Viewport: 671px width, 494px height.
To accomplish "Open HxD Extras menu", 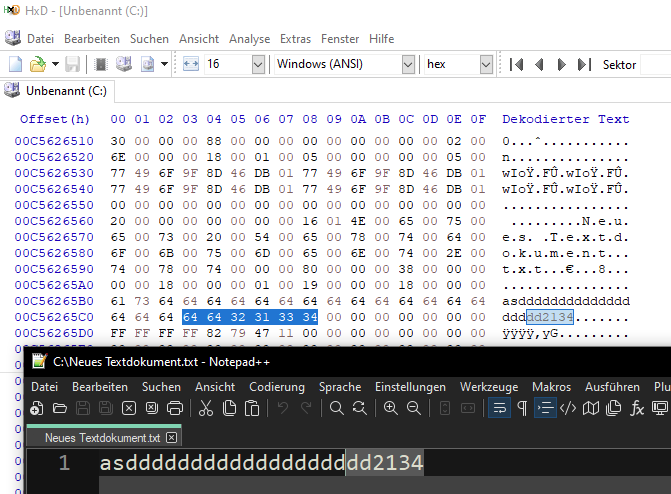I will click(x=295, y=39).
